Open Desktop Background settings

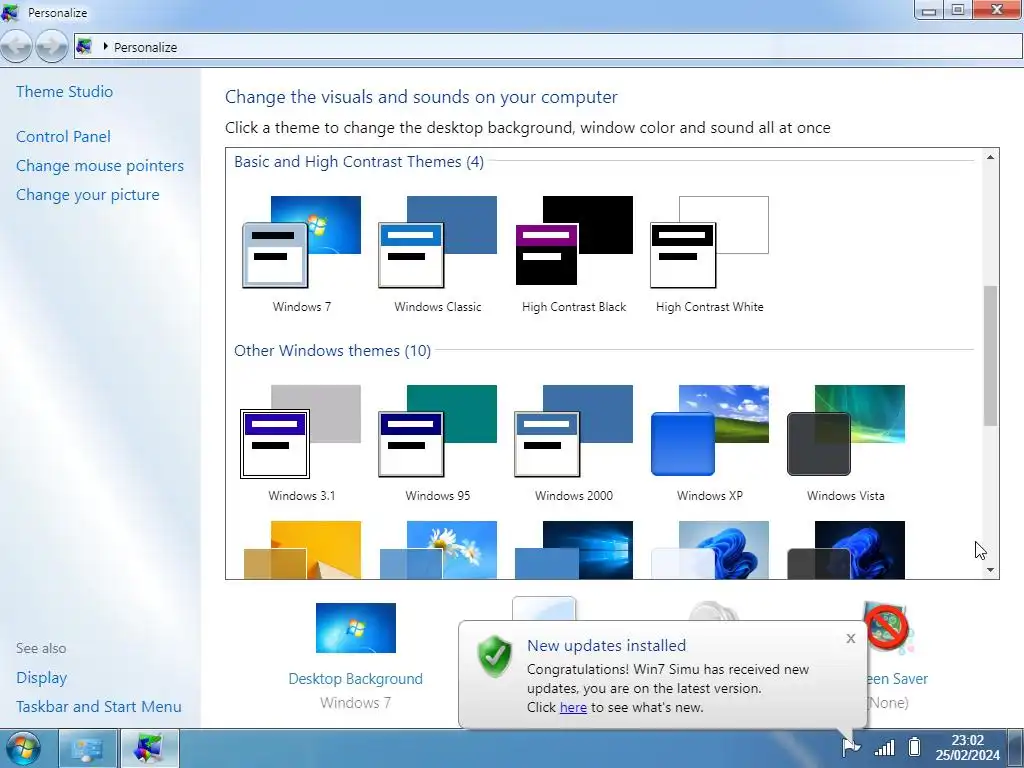[355, 655]
